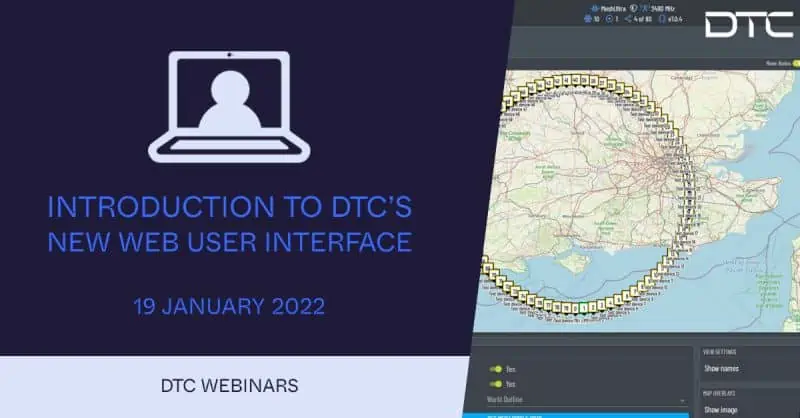Click the frequency antenna icon beside 3480 MHz
Viewport: 800px width, 418px height.
(645, 9)
